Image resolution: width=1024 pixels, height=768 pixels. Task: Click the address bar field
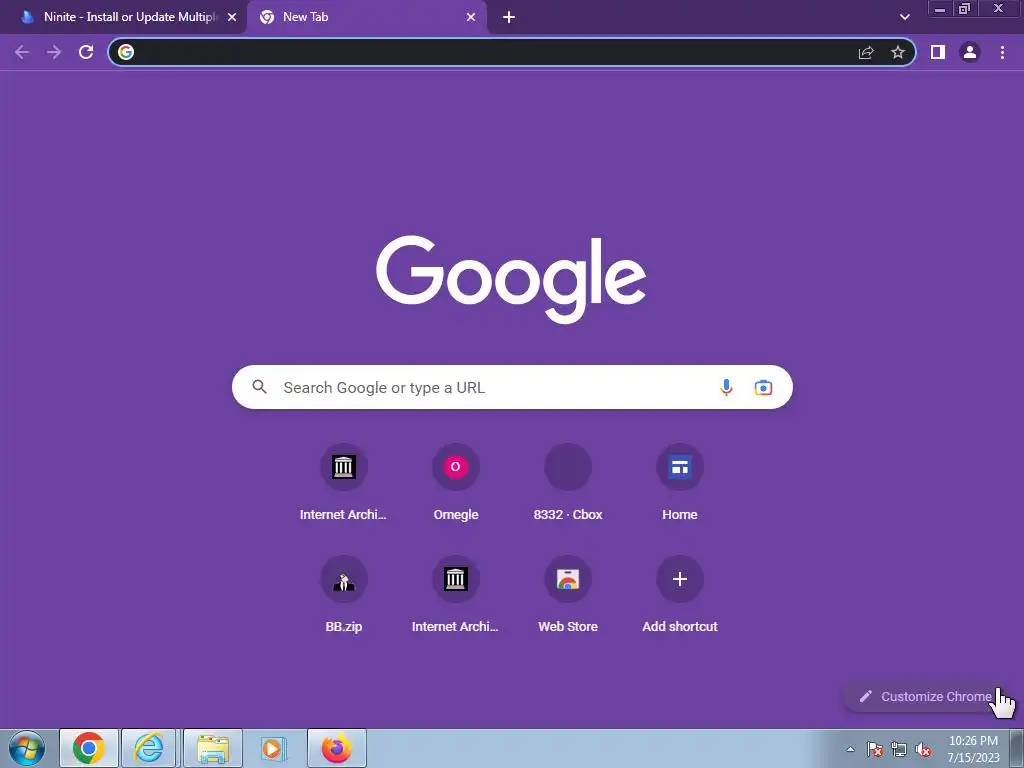click(x=511, y=52)
